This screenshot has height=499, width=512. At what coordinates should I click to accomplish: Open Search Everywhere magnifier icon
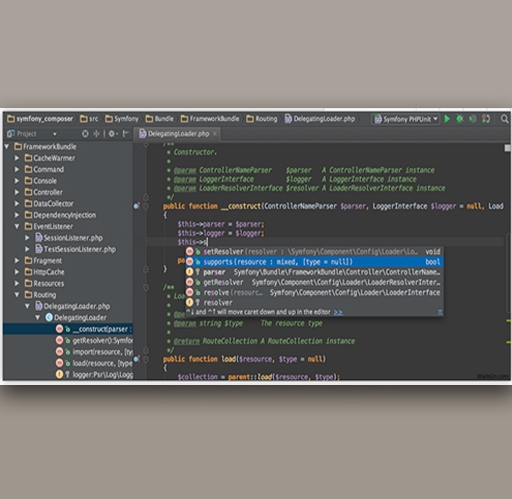(504, 119)
